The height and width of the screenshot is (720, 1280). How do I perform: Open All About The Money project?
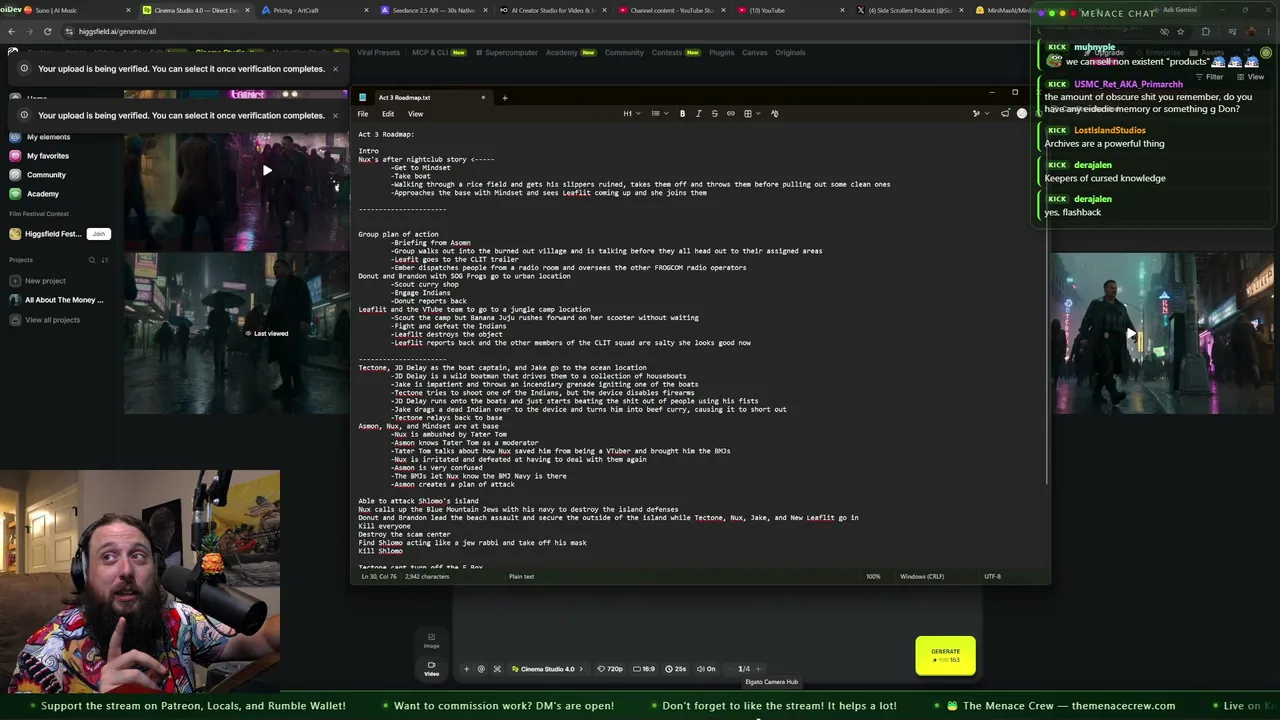tap(64, 300)
